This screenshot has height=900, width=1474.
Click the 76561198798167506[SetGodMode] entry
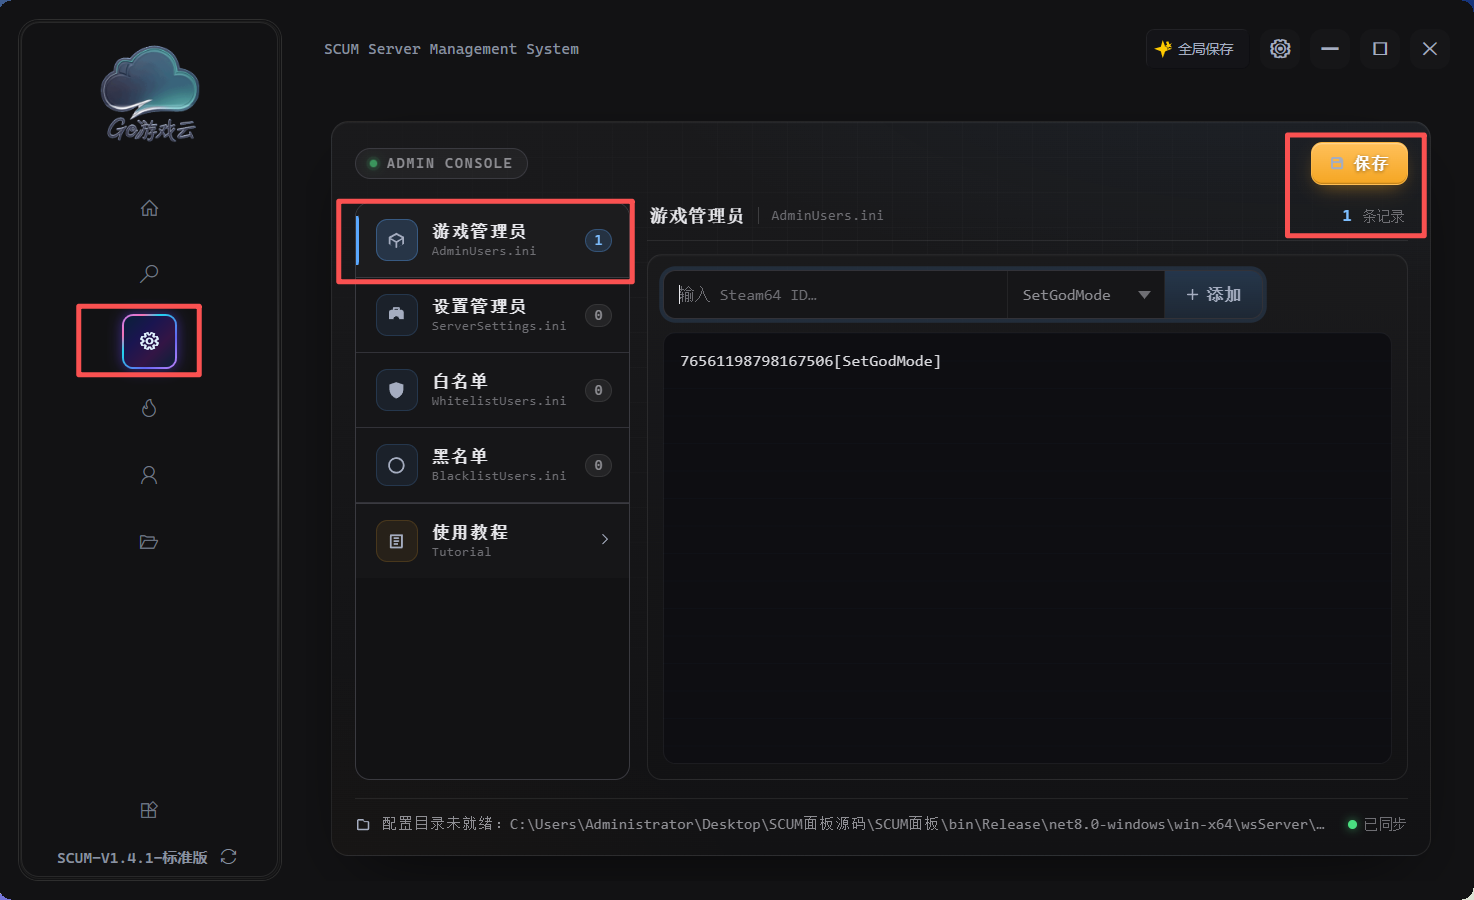click(x=811, y=361)
